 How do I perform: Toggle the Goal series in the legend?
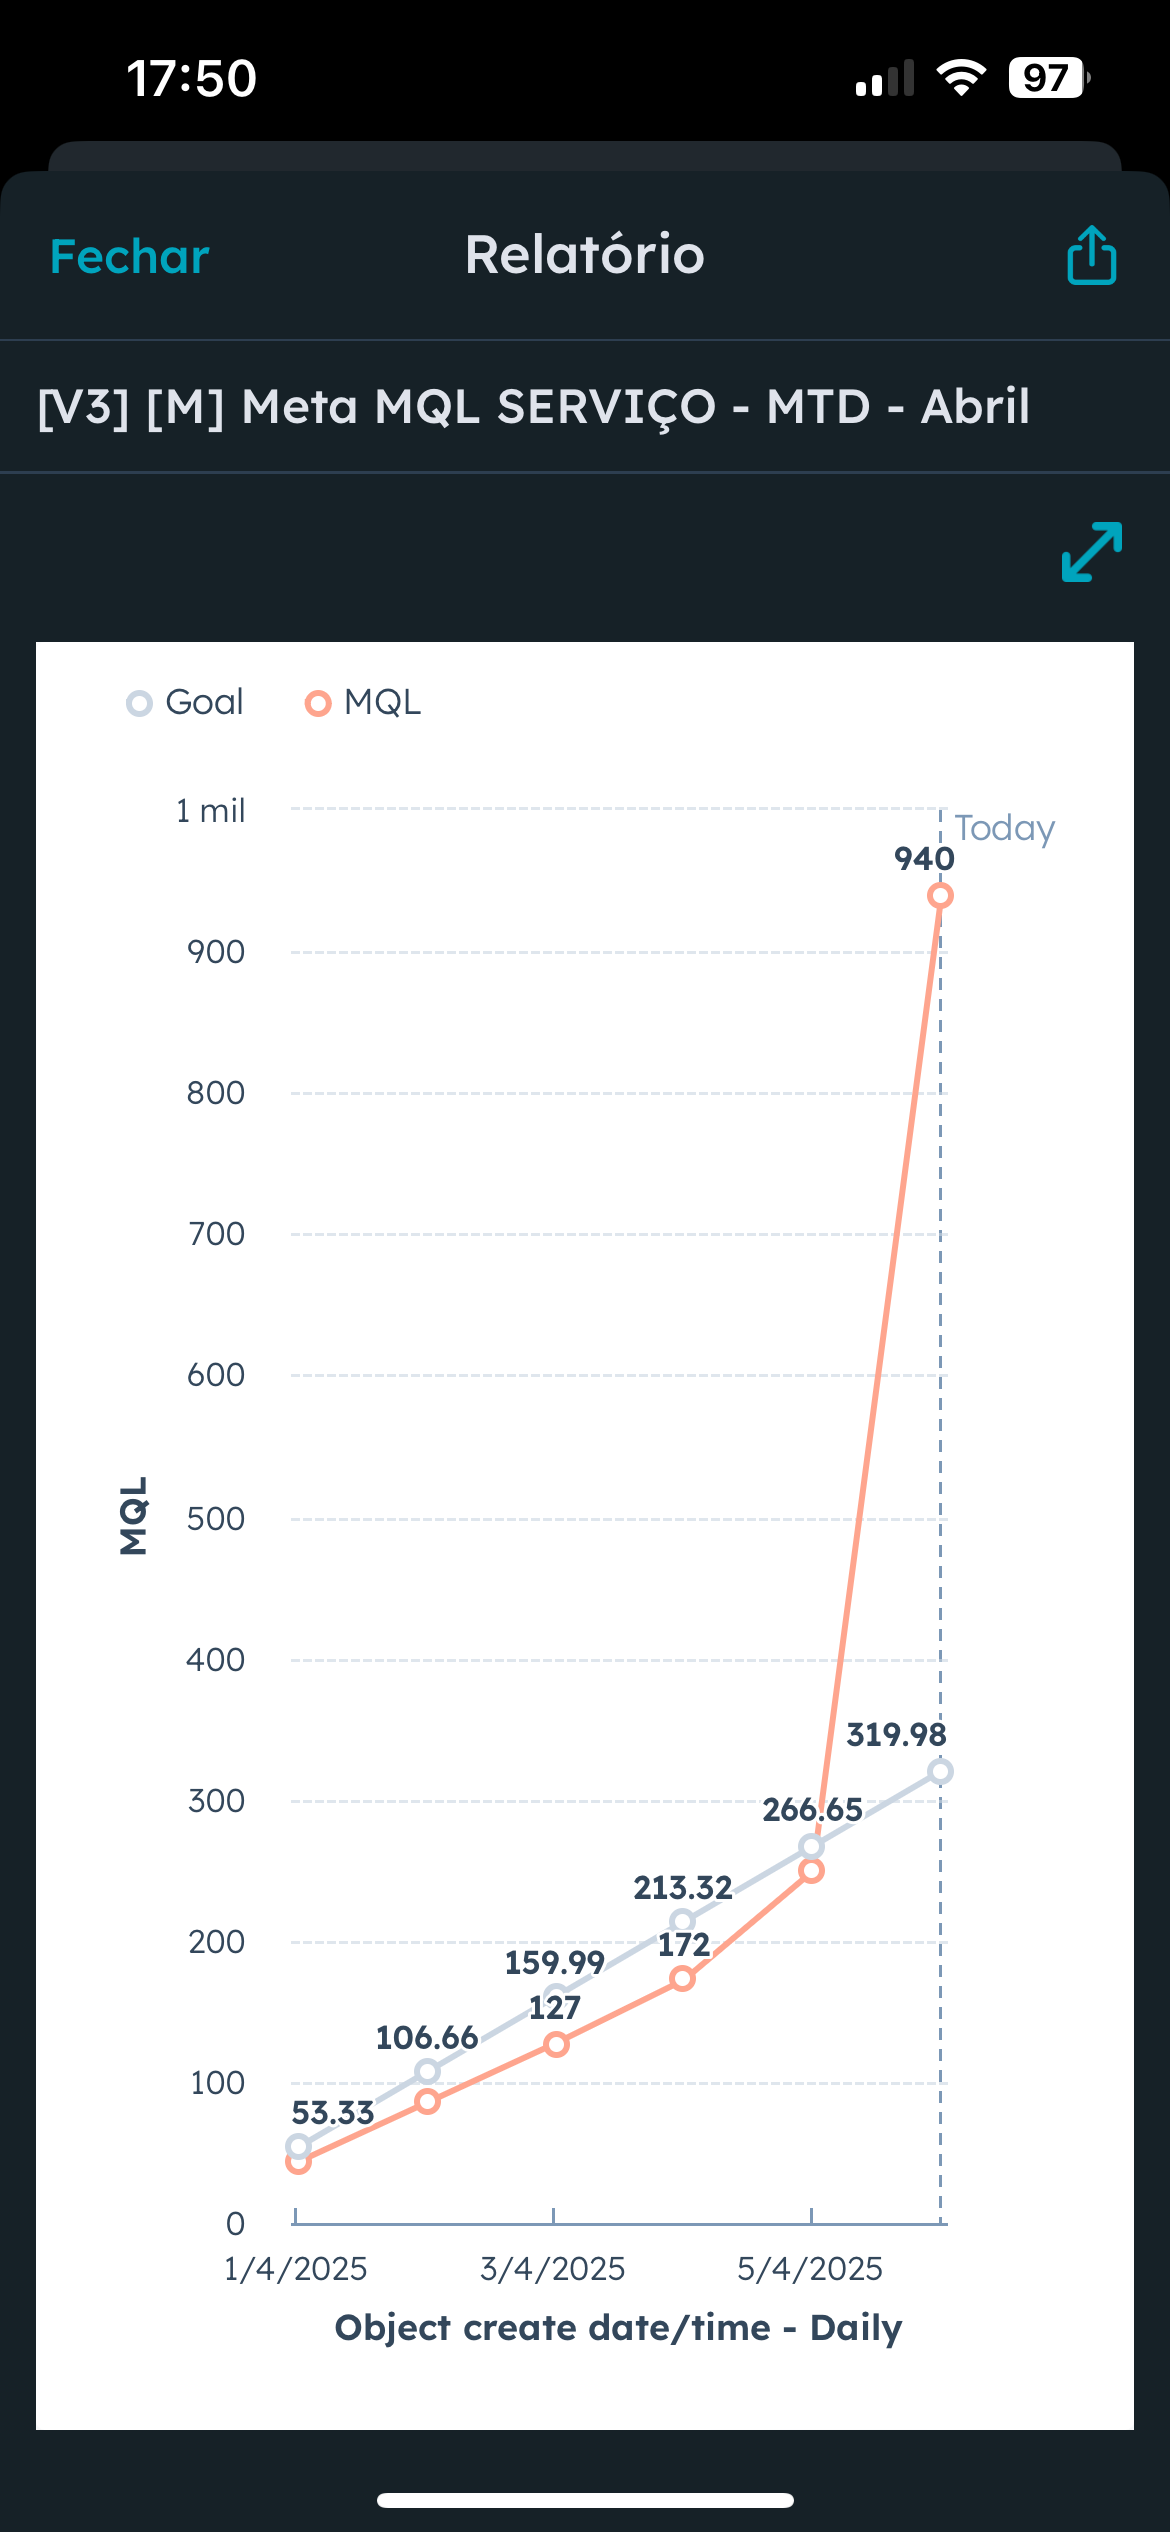(185, 703)
